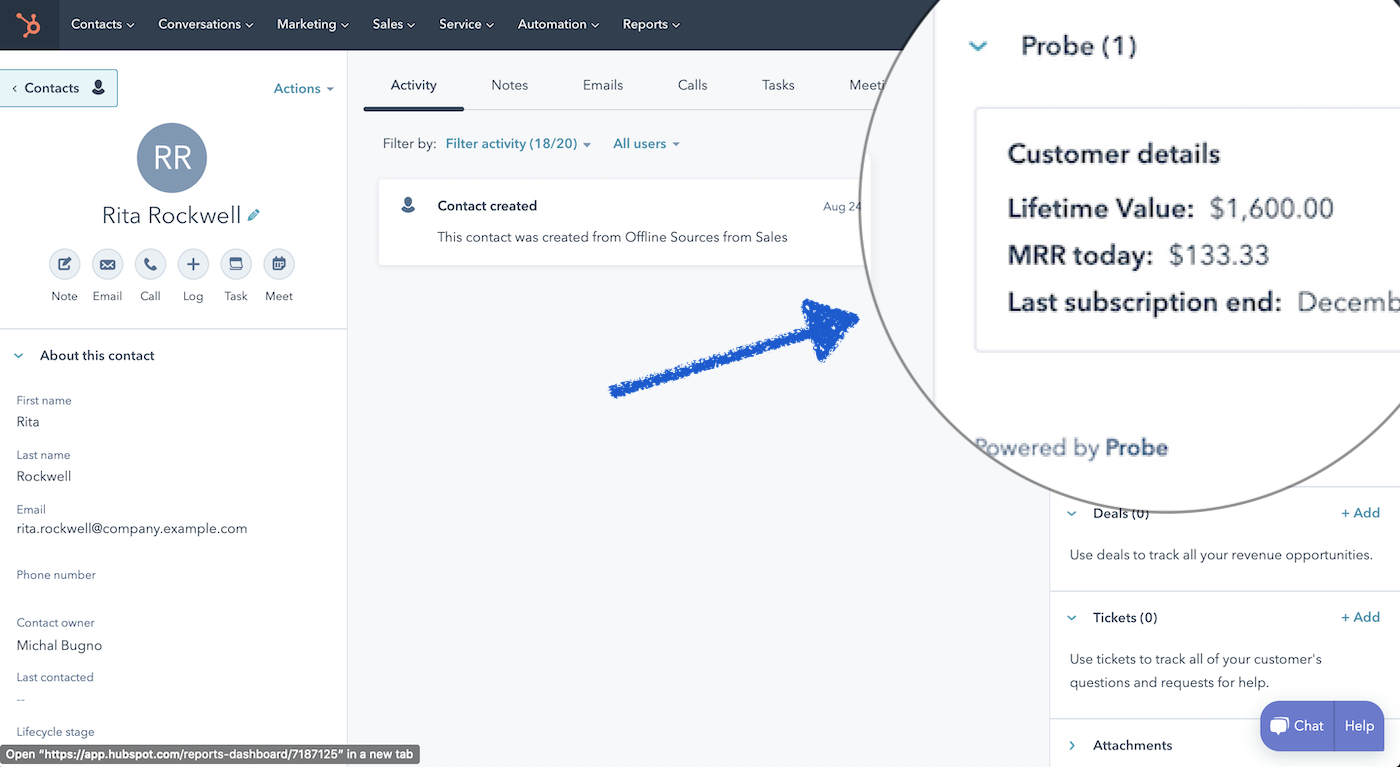
Task: Open the Chat widget button
Action: 1298,726
